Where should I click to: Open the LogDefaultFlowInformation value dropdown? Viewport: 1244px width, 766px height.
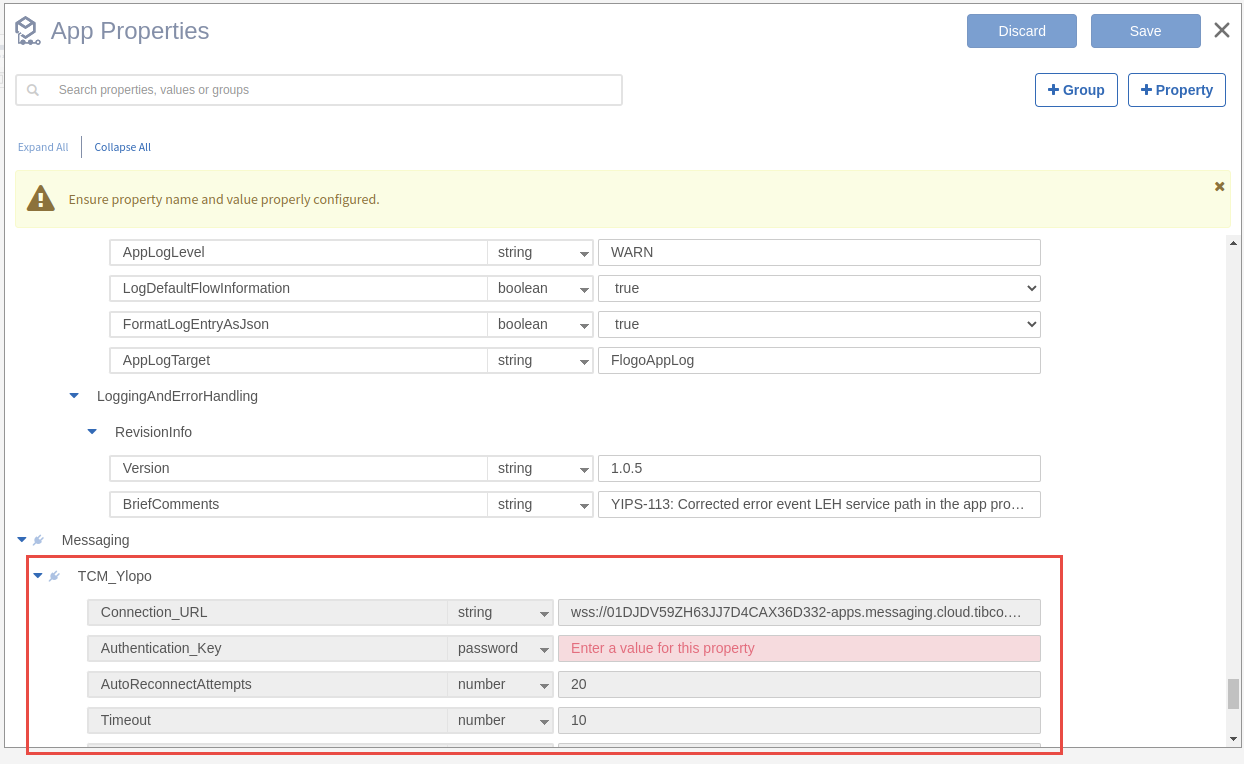pyautogui.click(x=819, y=288)
